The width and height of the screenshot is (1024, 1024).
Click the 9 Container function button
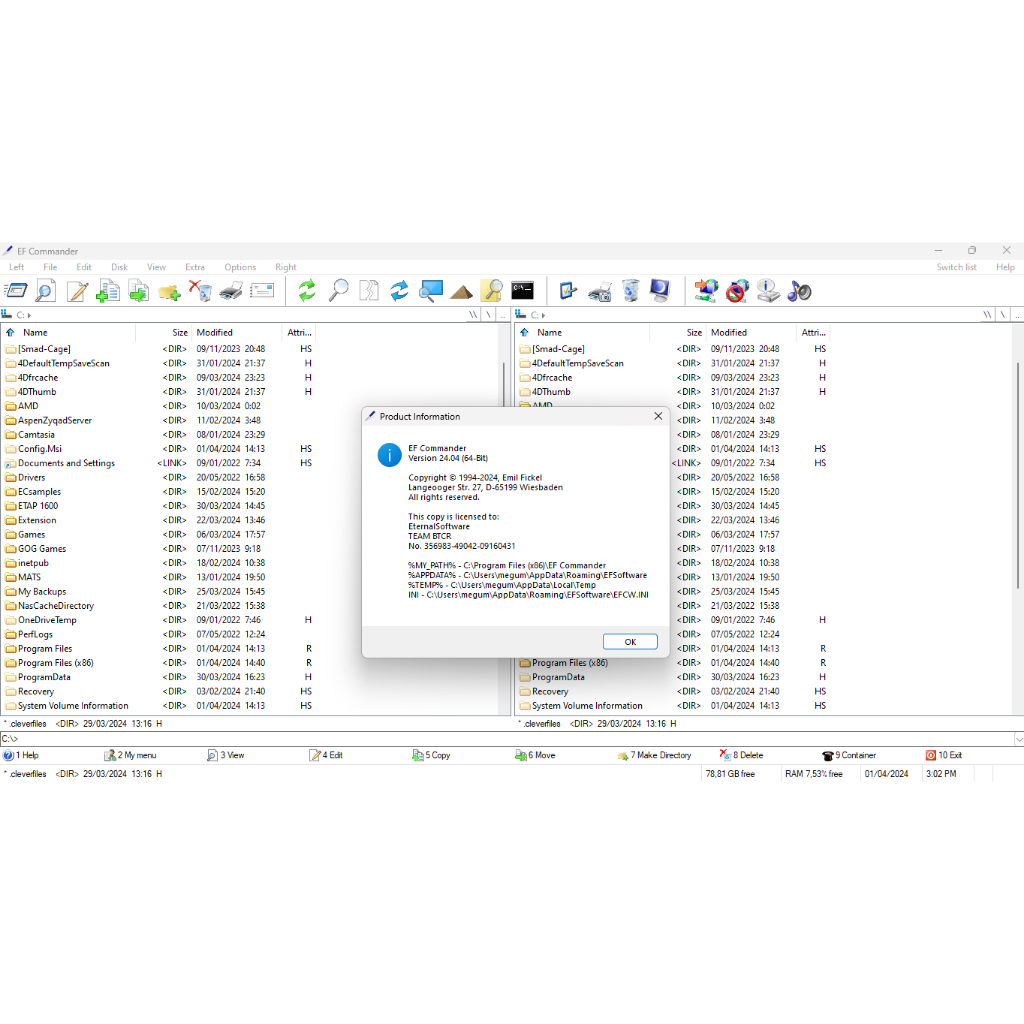click(849, 755)
